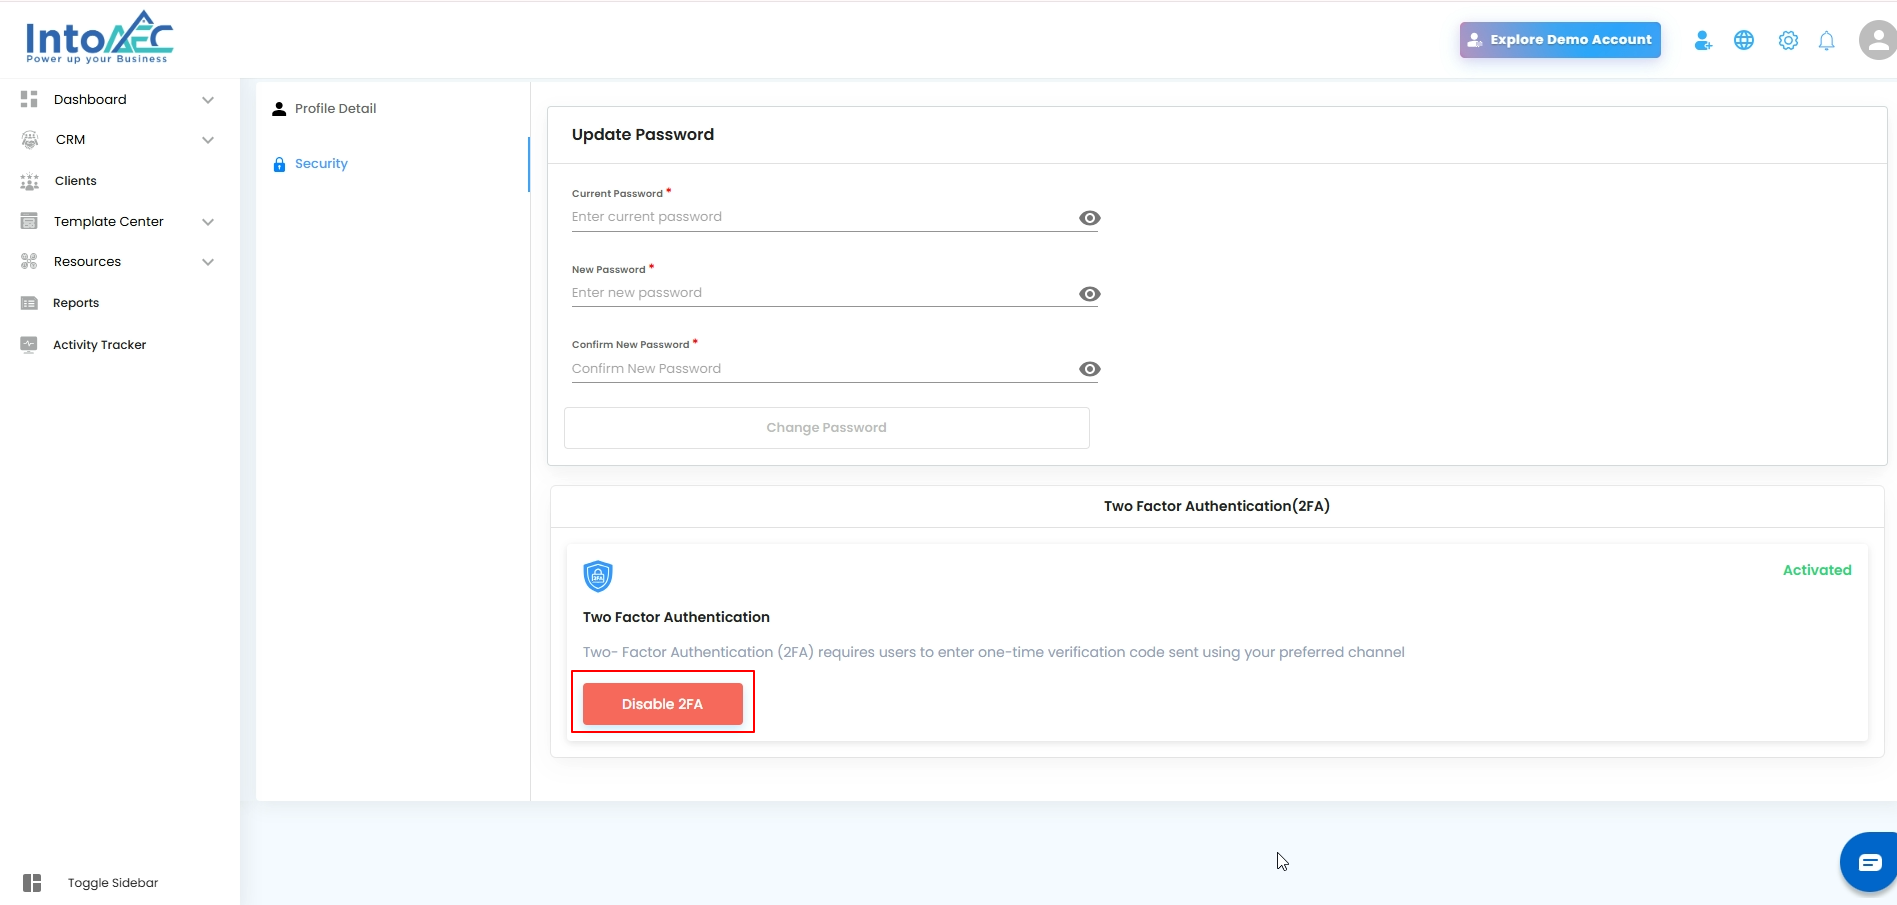Image resolution: width=1897 pixels, height=905 pixels.
Task: Click the IntoAEC logo
Action: tap(99, 38)
